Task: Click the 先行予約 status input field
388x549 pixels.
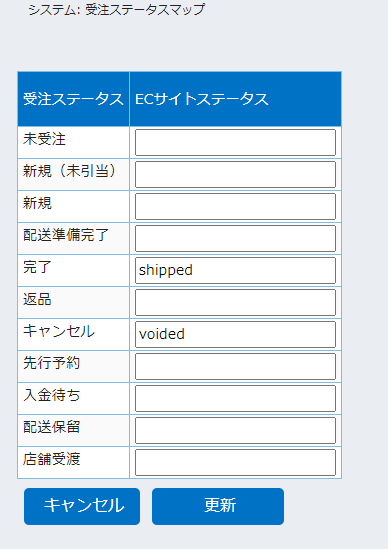Action: (235, 367)
